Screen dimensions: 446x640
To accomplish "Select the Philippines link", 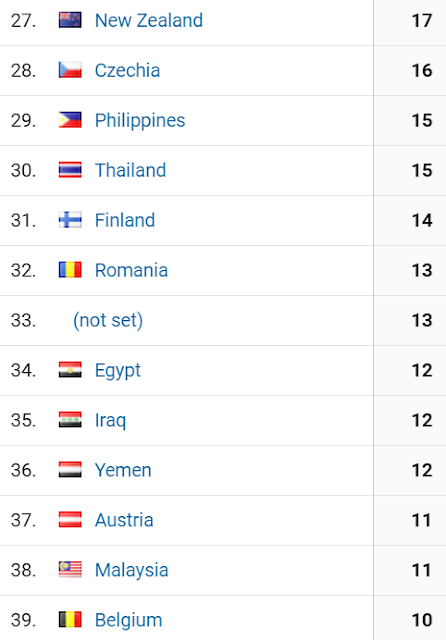I will [x=140, y=120].
